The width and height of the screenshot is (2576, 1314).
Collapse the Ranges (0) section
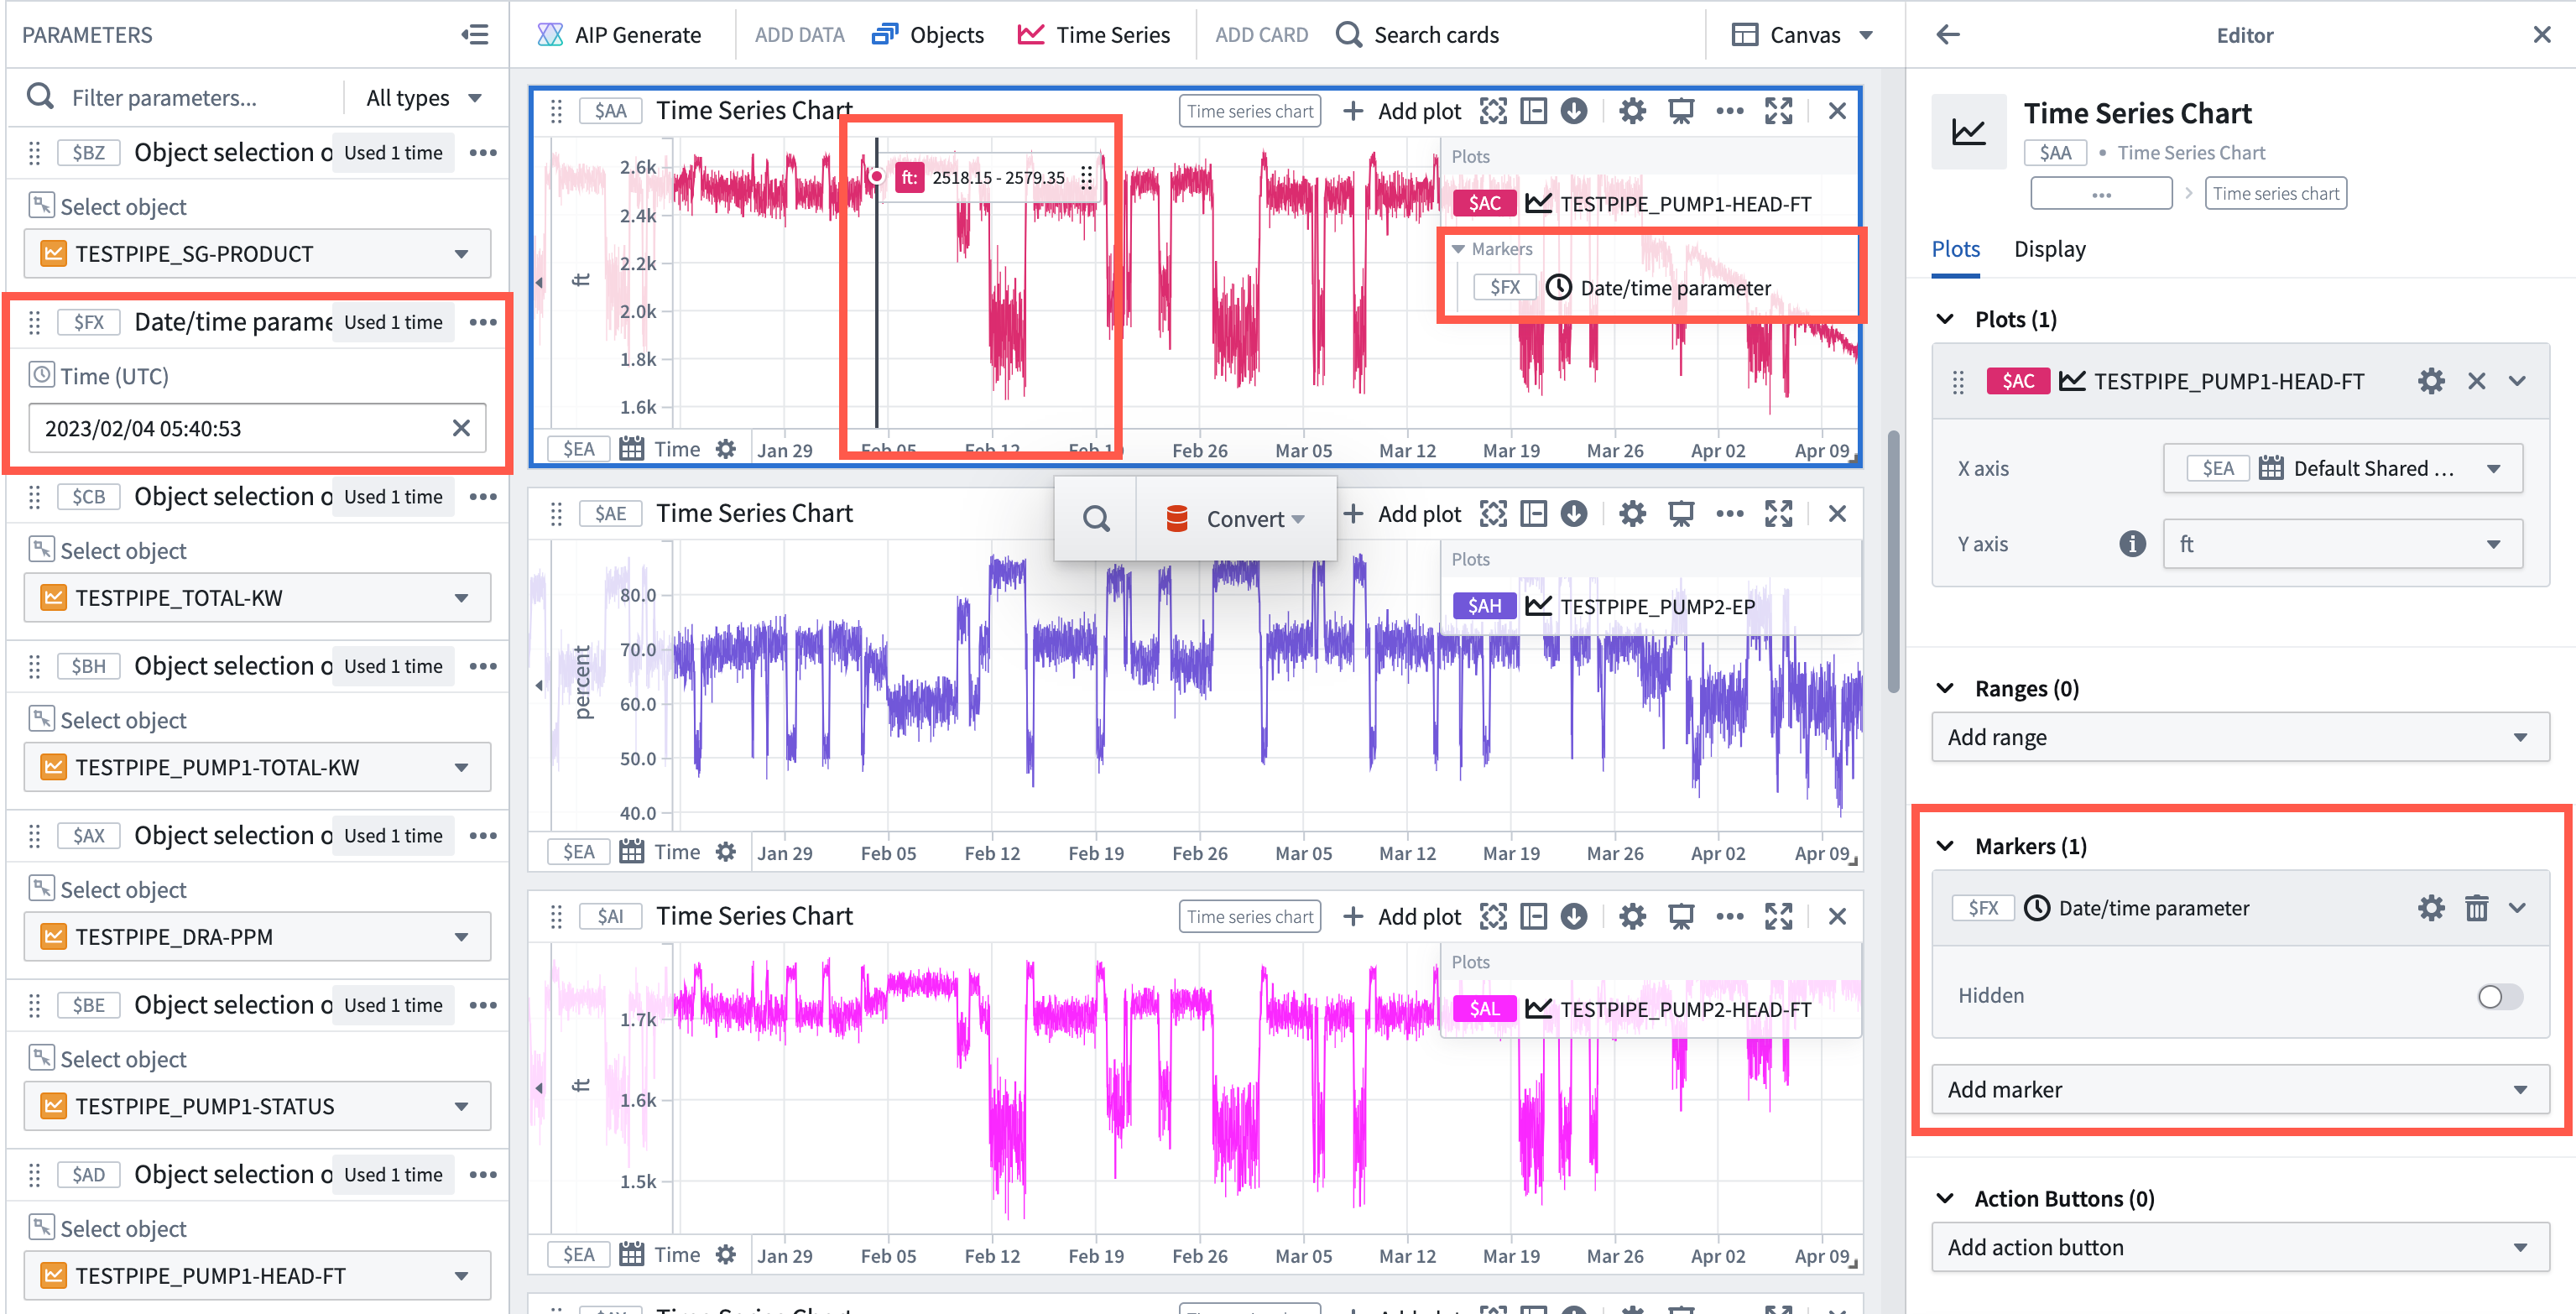1945,688
